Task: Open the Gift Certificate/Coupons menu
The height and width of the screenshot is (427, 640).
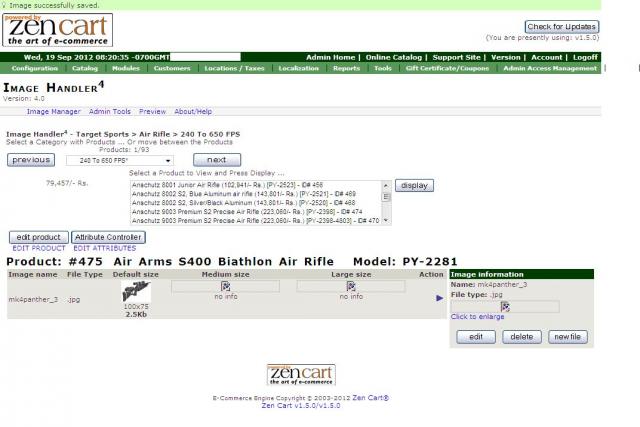Action: click(x=447, y=68)
